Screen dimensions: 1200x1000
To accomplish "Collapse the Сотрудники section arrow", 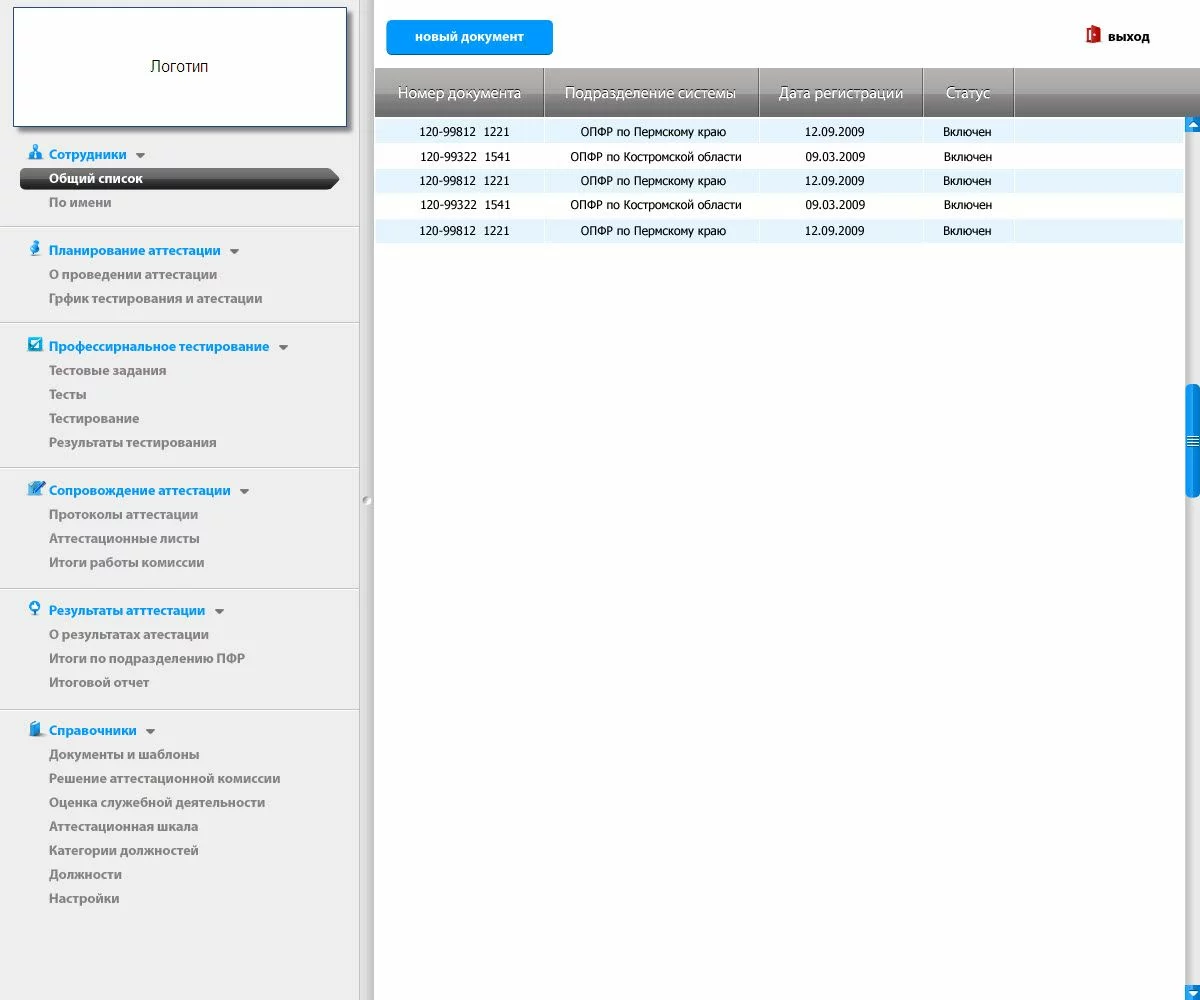I will coord(140,156).
